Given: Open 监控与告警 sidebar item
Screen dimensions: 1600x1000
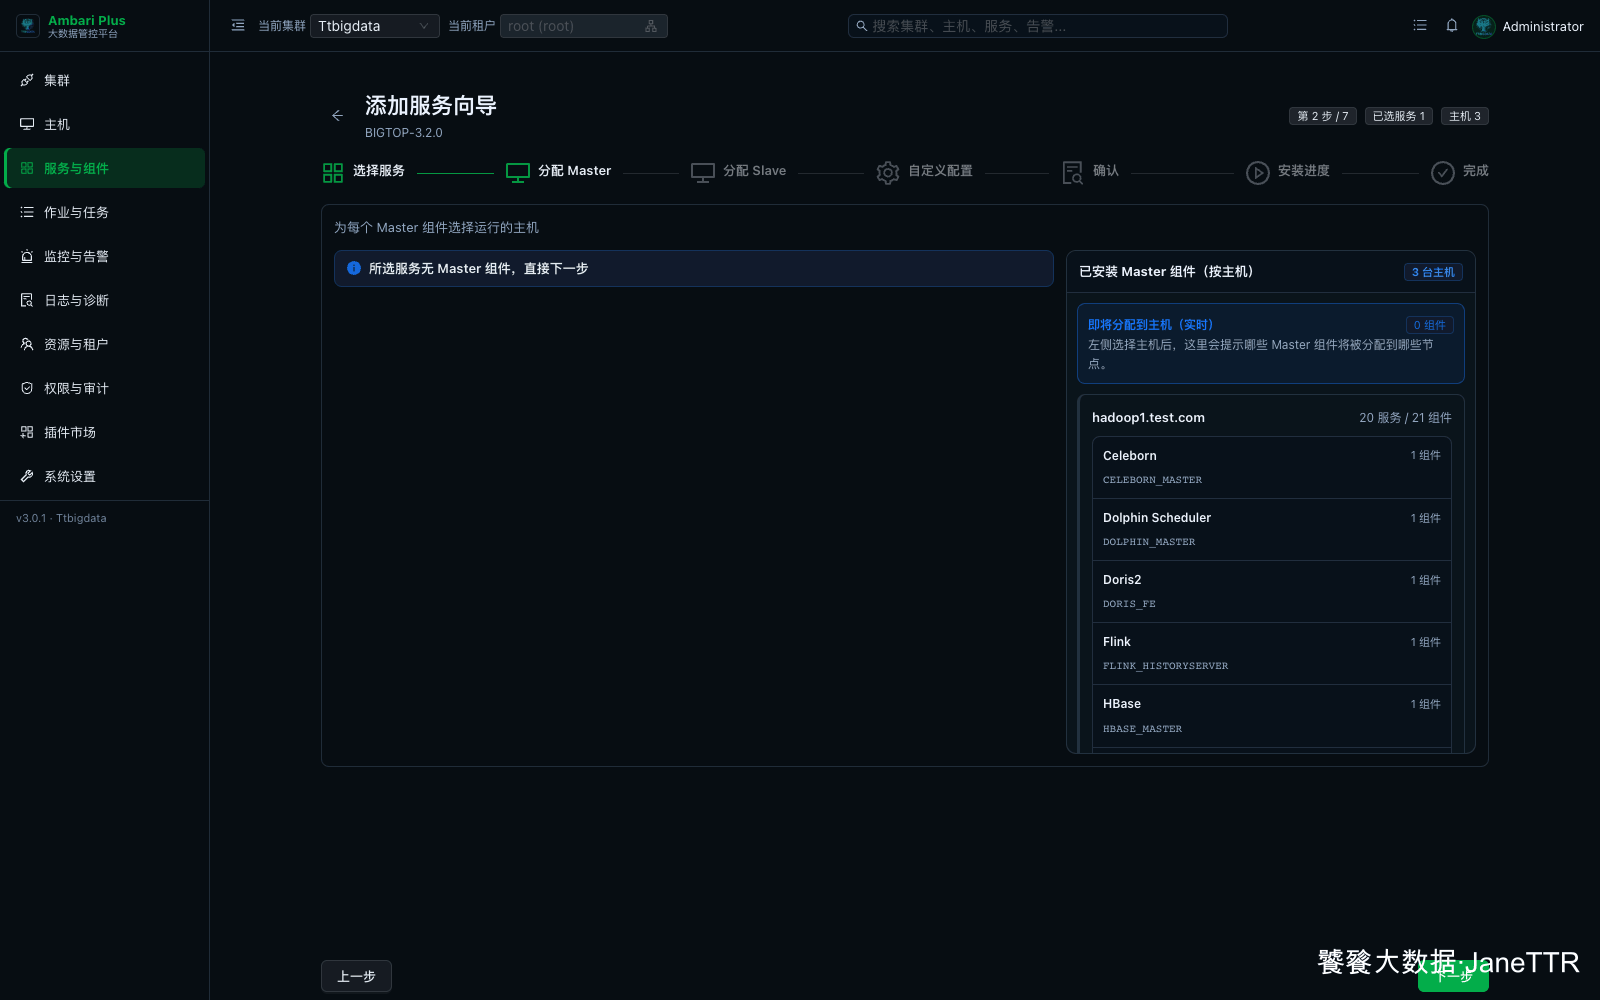Looking at the screenshot, I should (x=105, y=256).
